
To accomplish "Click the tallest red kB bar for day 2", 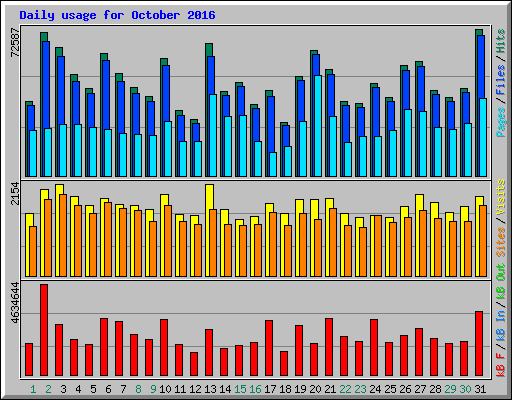I will (x=44, y=330).
